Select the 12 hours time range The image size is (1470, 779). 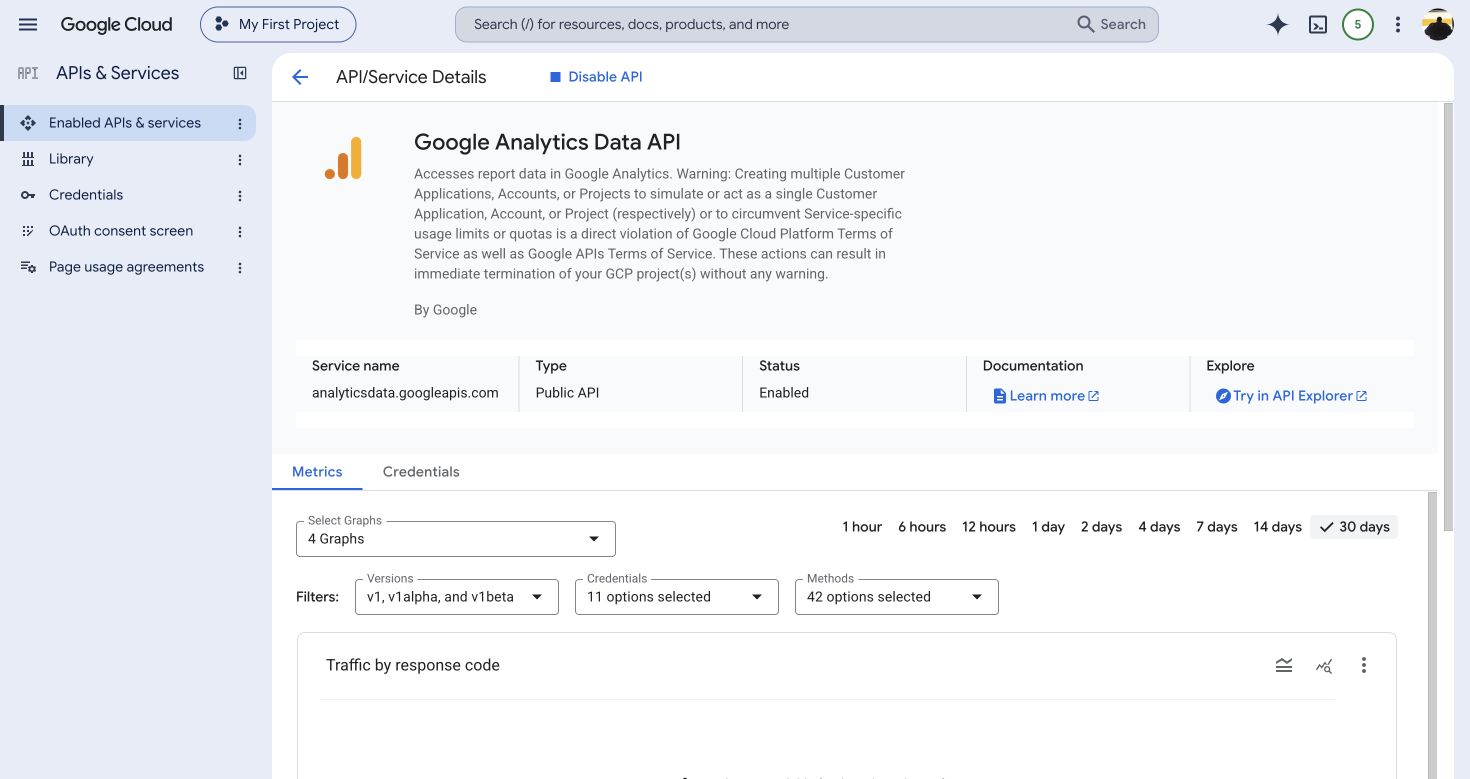point(989,527)
